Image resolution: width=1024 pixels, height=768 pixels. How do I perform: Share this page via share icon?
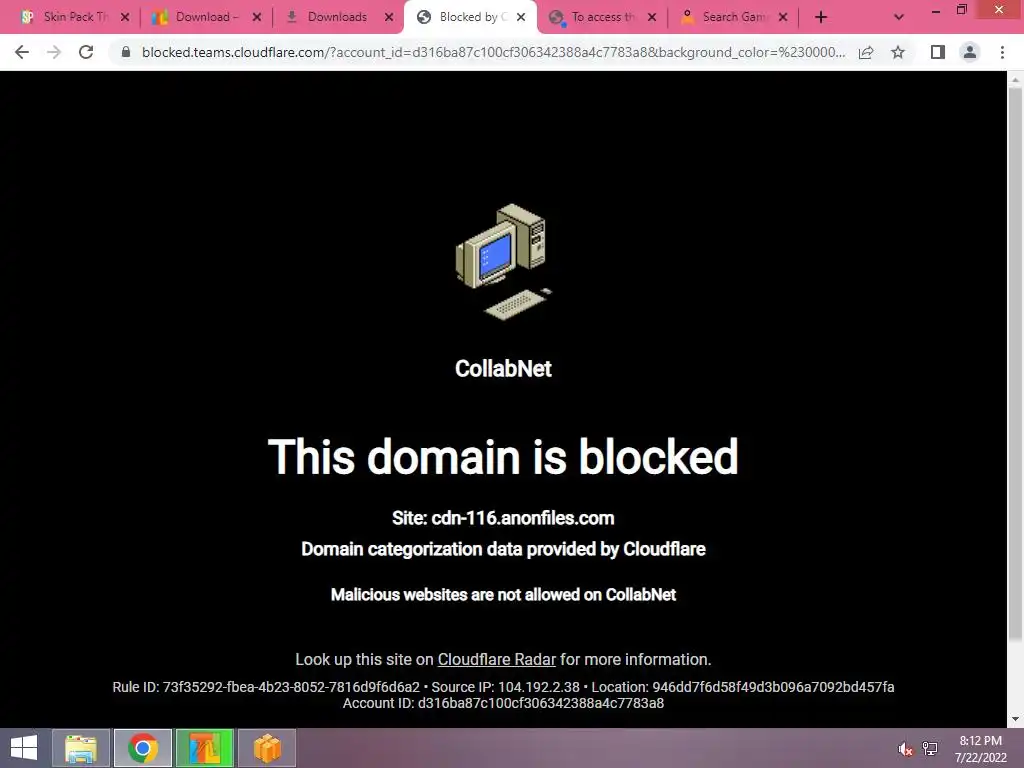tap(866, 52)
